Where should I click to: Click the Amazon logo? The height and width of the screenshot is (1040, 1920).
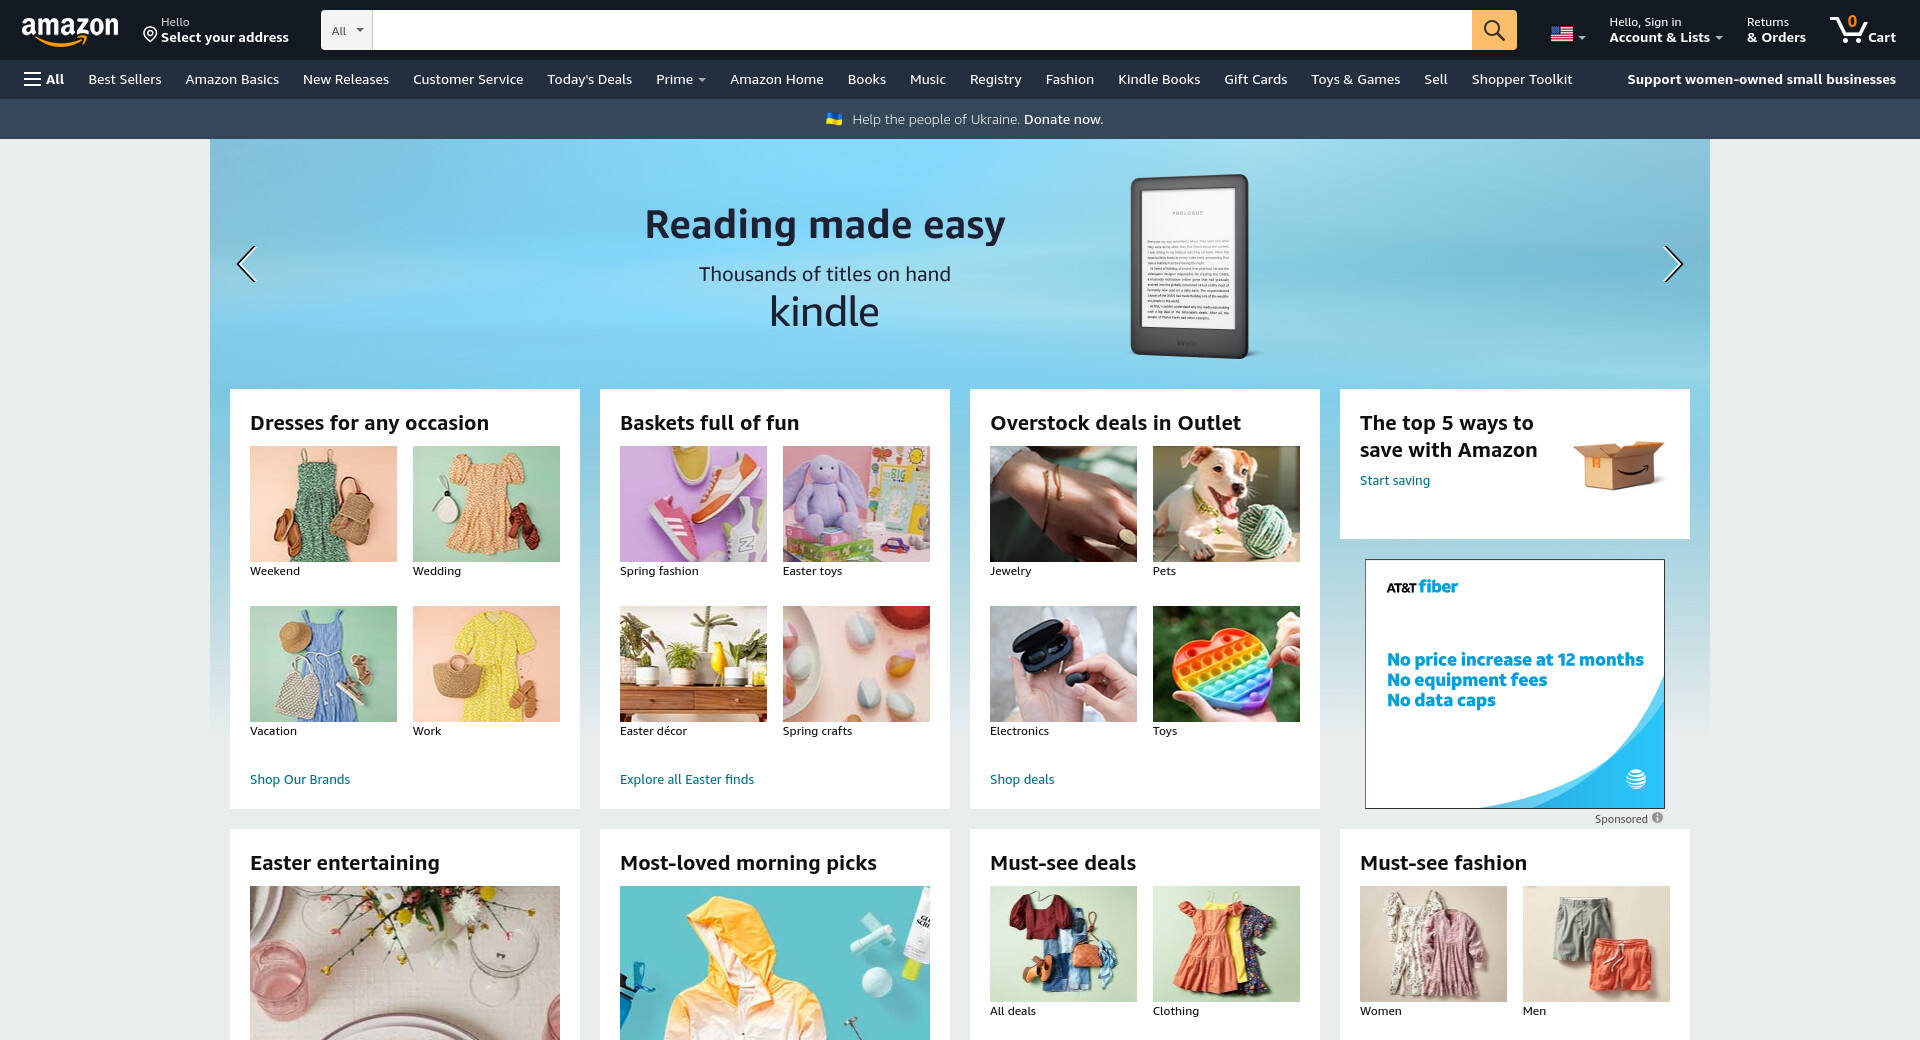[x=70, y=31]
